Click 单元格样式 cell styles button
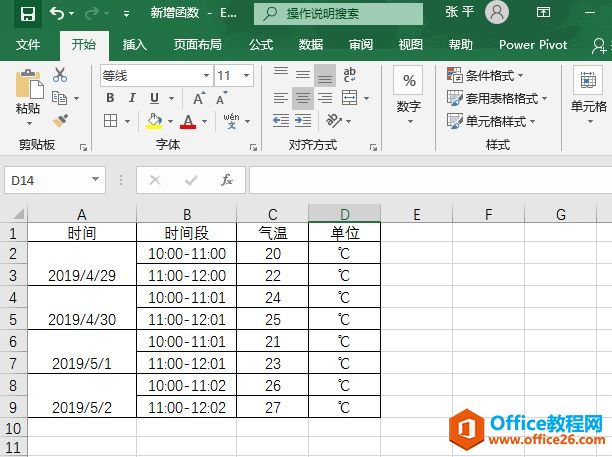This screenshot has width=612, height=457. [491, 121]
